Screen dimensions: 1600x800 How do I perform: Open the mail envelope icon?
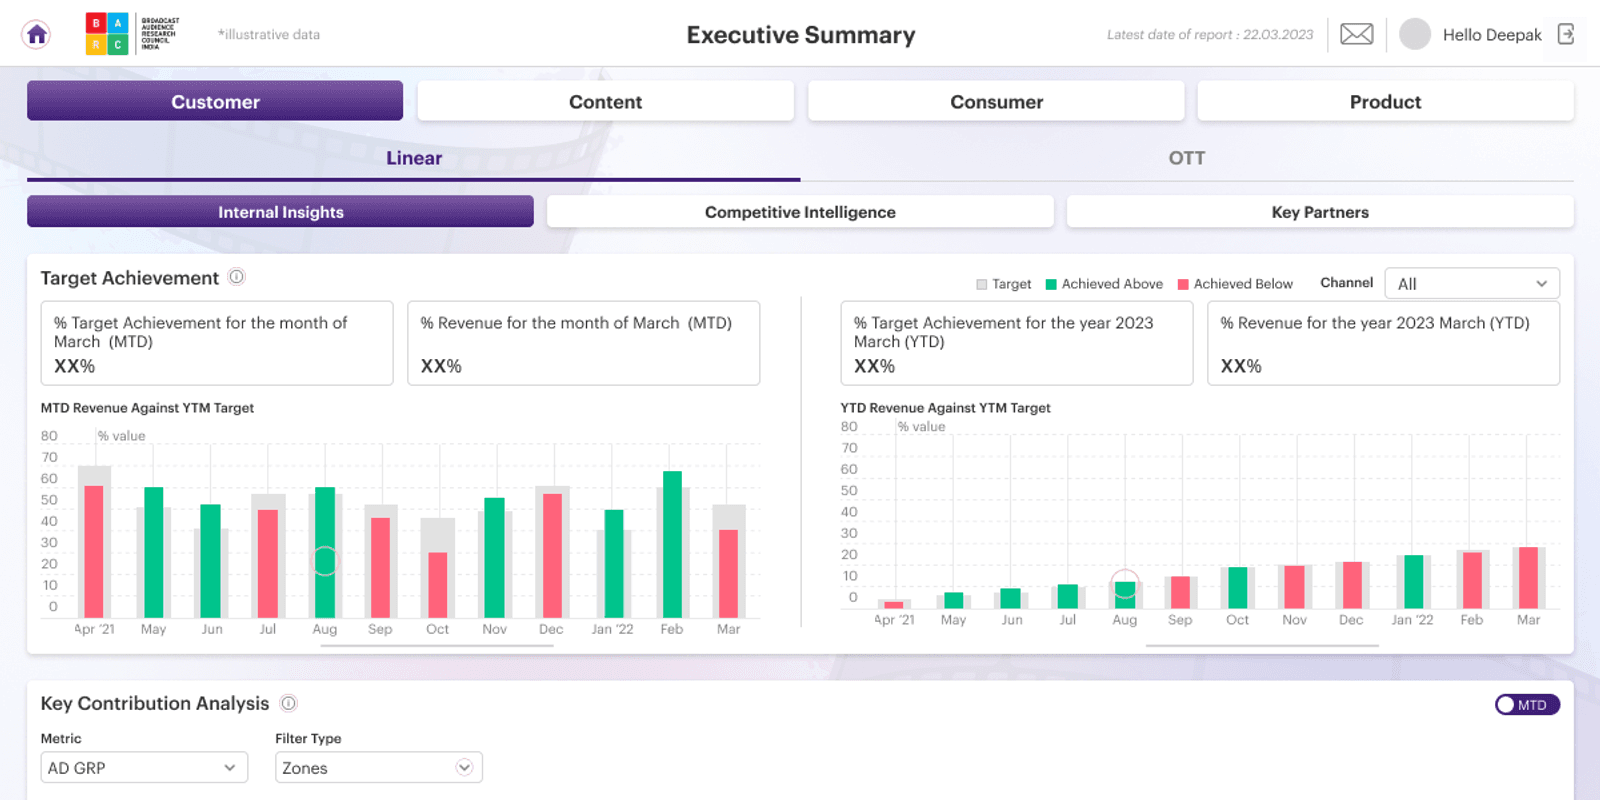pyautogui.click(x=1356, y=34)
